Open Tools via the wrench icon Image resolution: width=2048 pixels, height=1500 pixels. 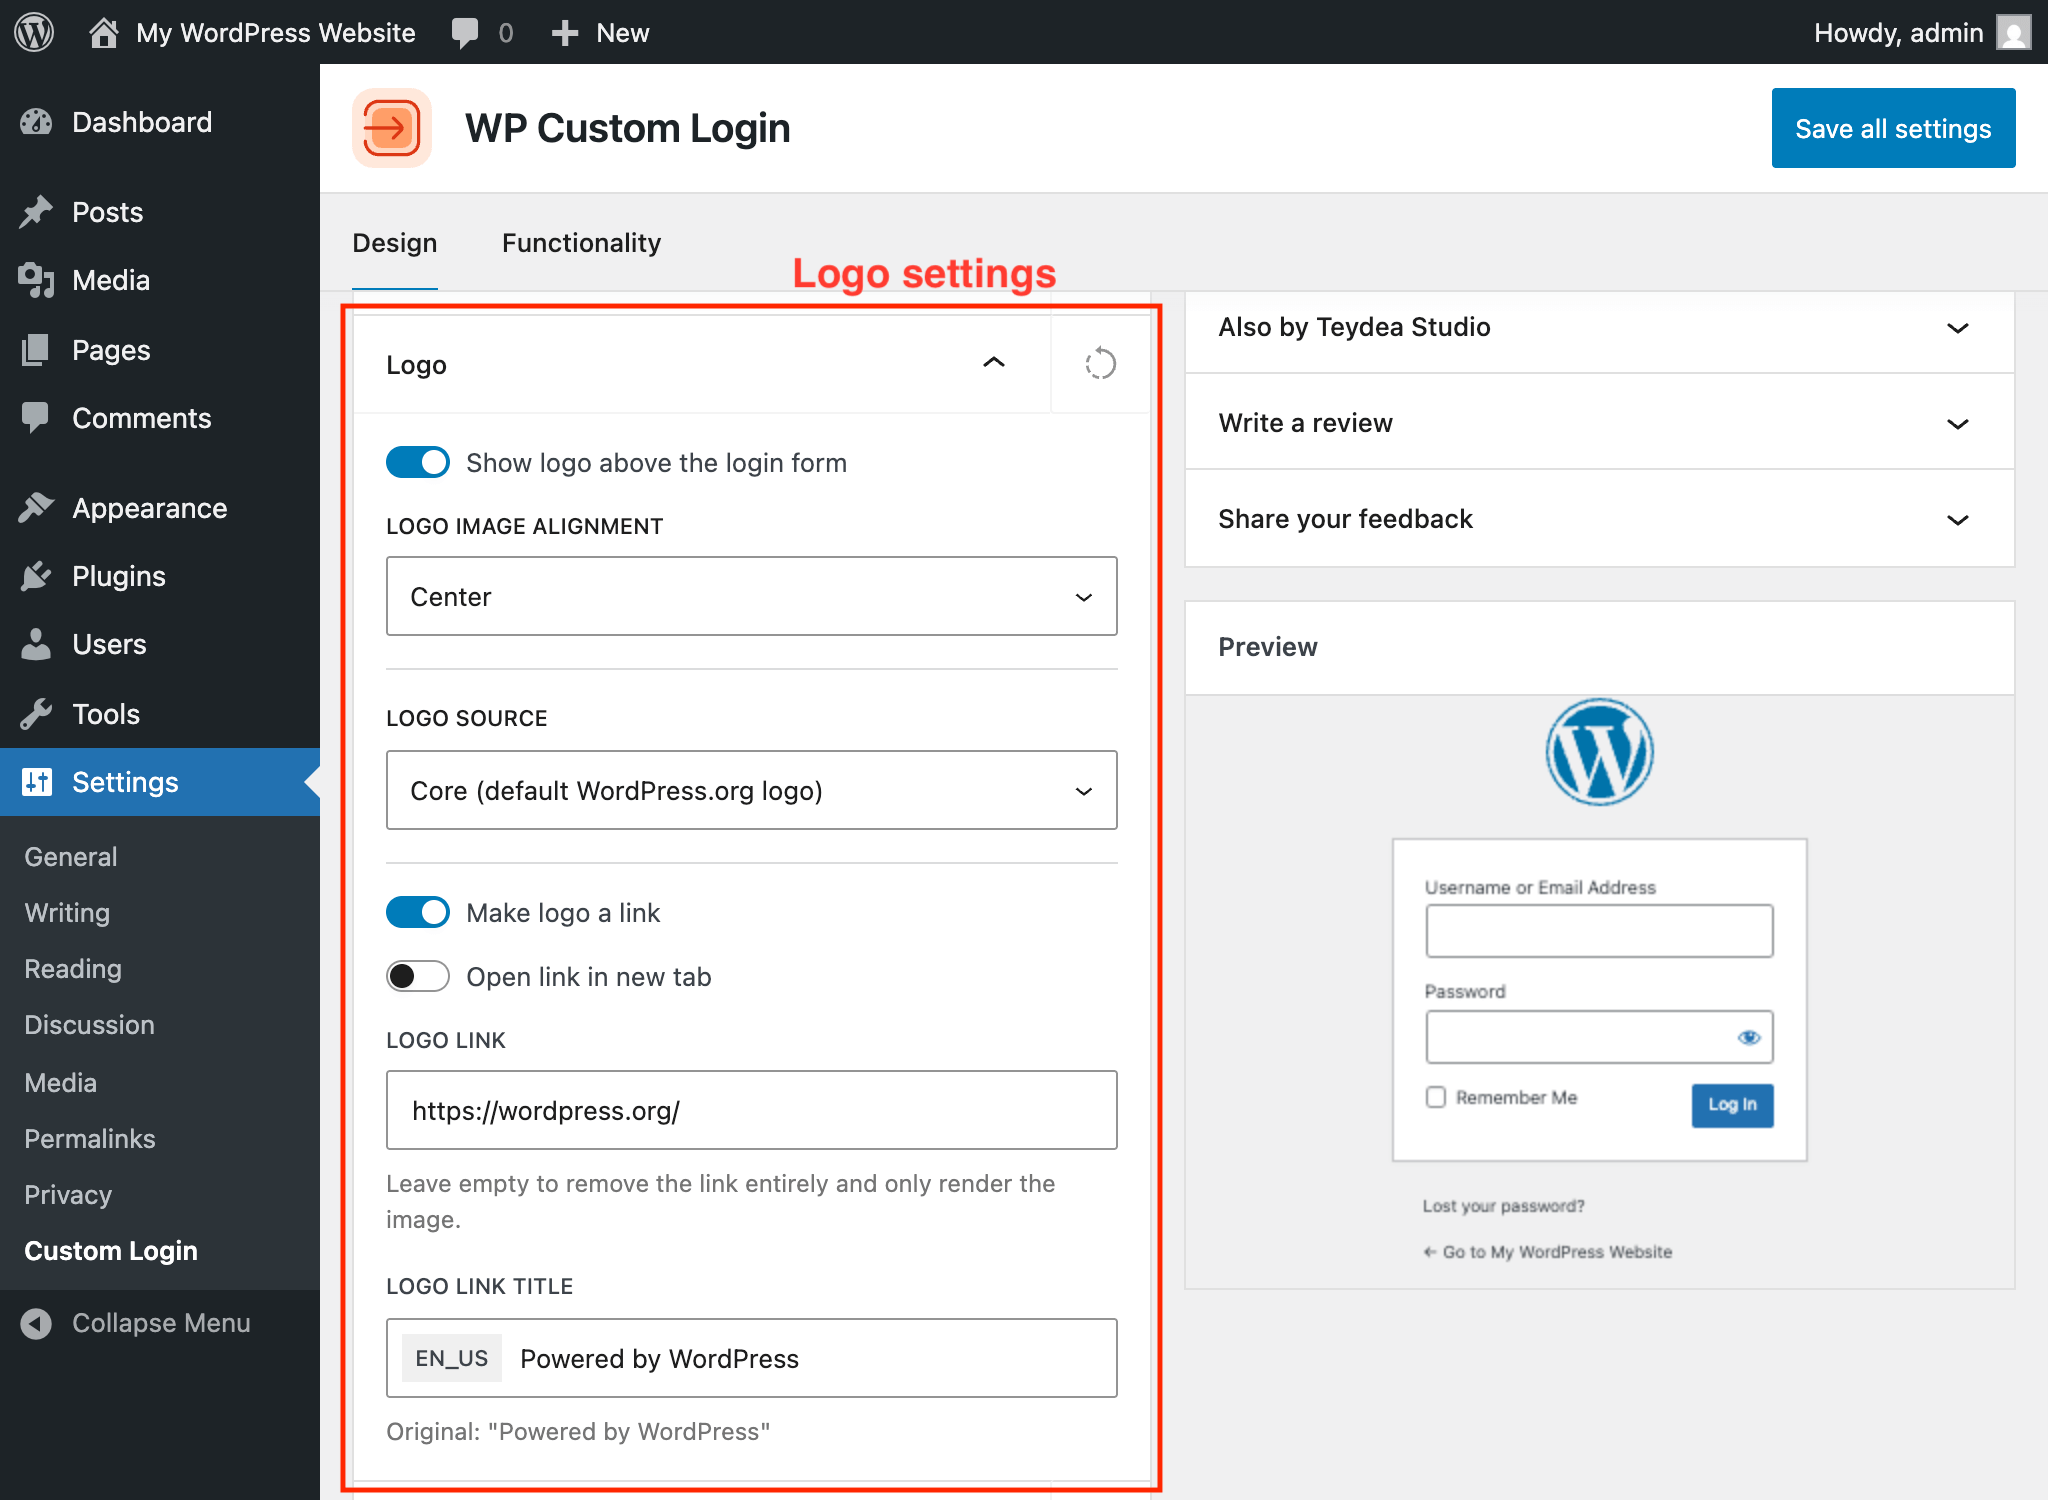[x=36, y=713]
